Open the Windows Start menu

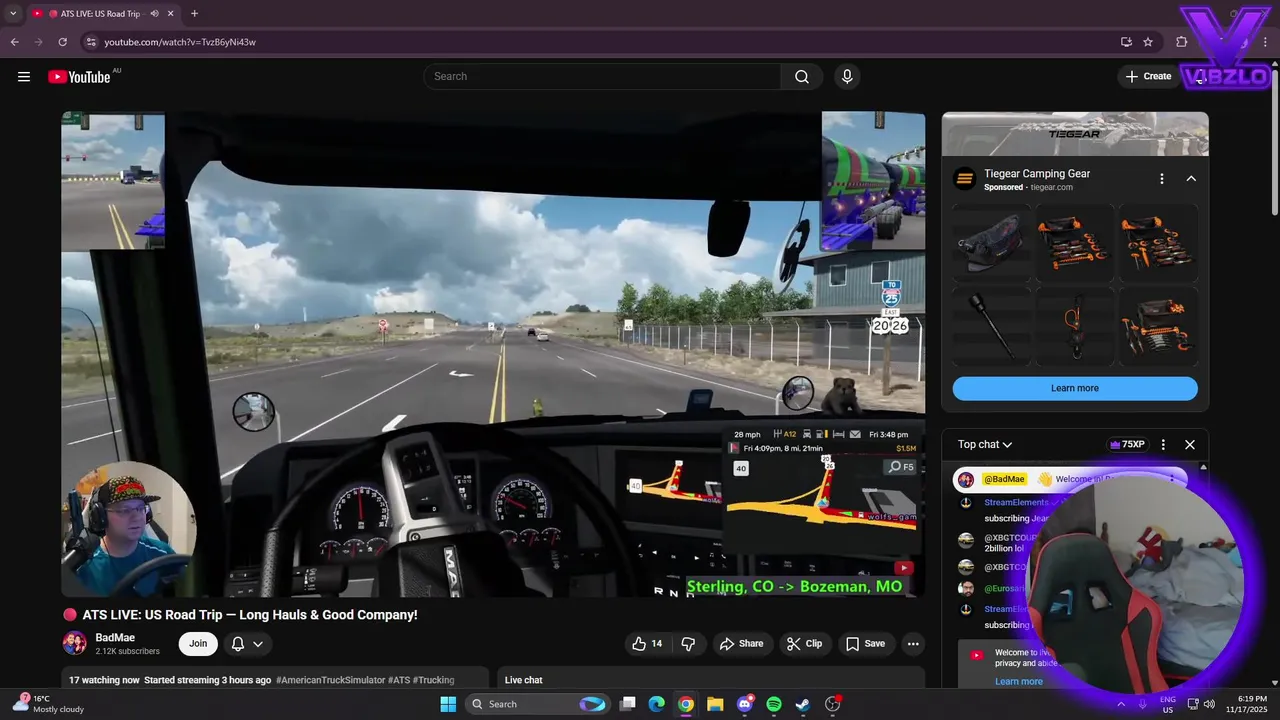click(x=448, y=704)
